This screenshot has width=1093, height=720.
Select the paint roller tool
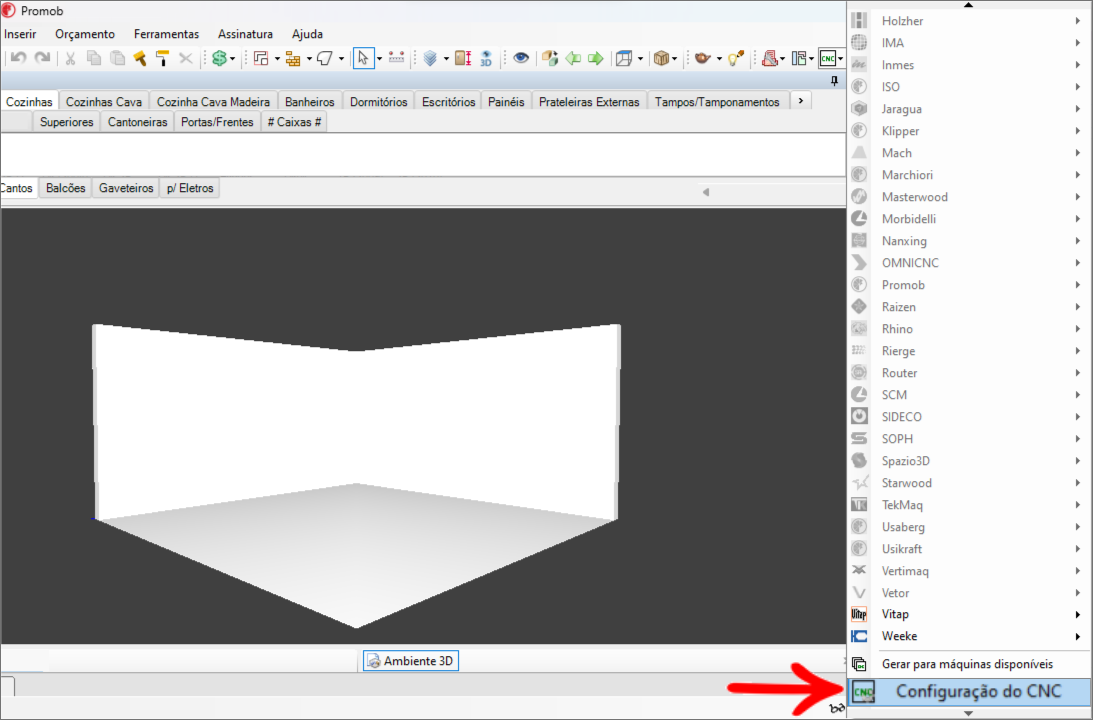click(162, 59)
